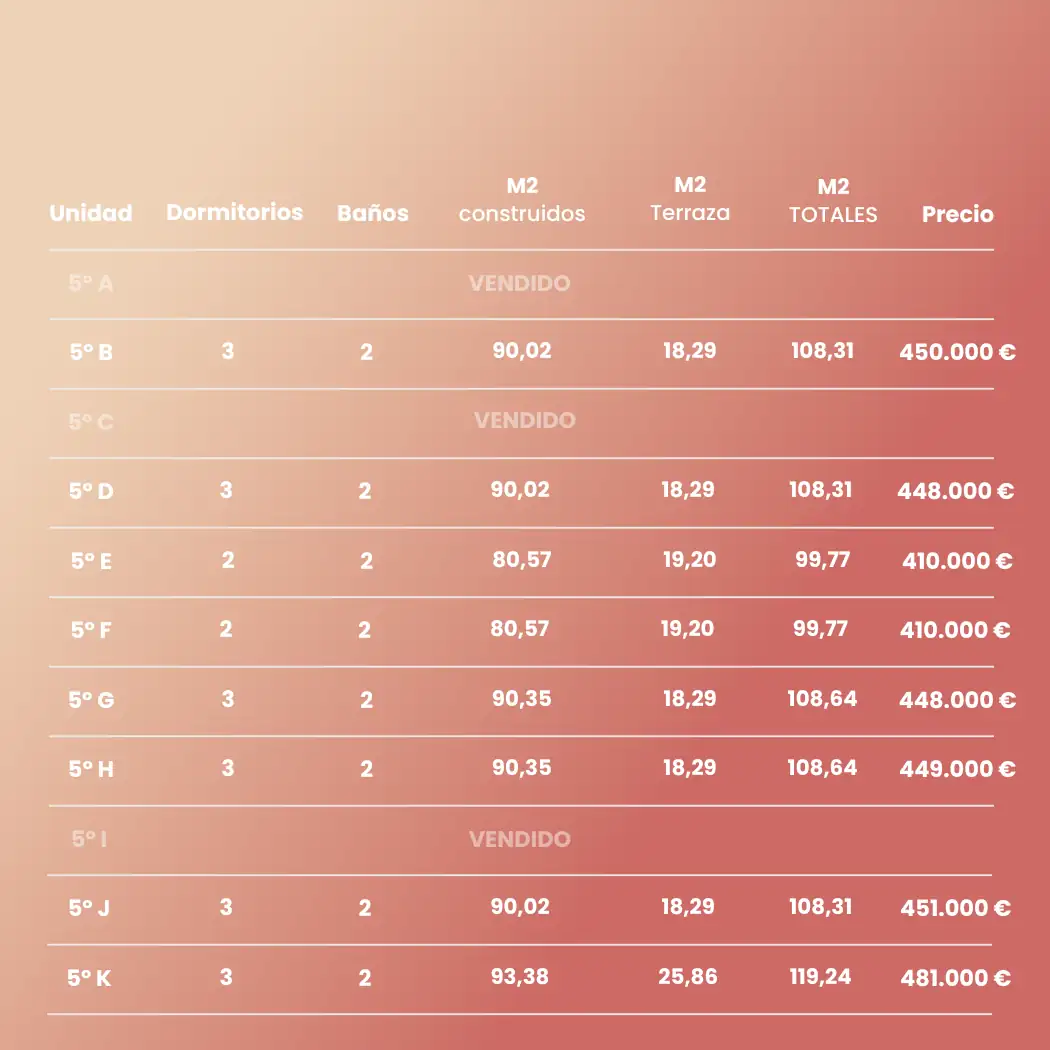Click the 5º F price of 410.000 €
Image resolution: width=1050 pixels, height=1050 pixels.
tap(956, 630)
